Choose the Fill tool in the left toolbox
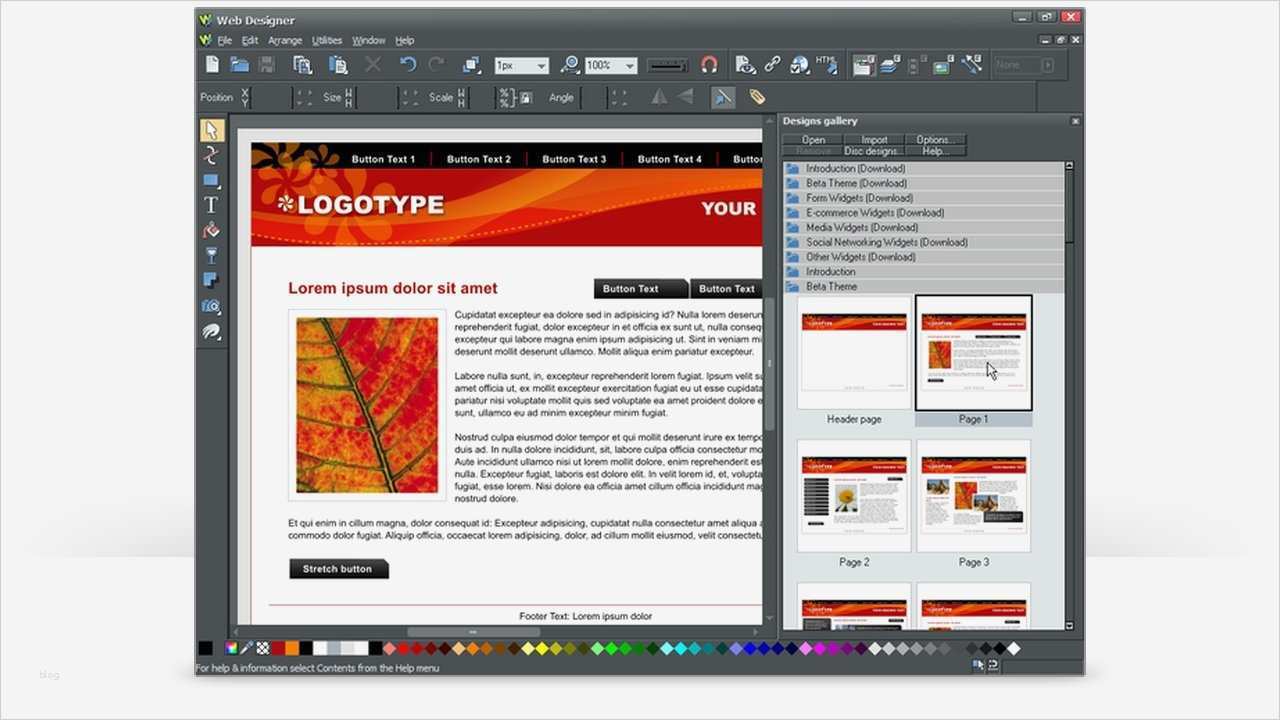The width and height of the screenshot is (1280, 720). pyautogui.click(x=211, y=230)
